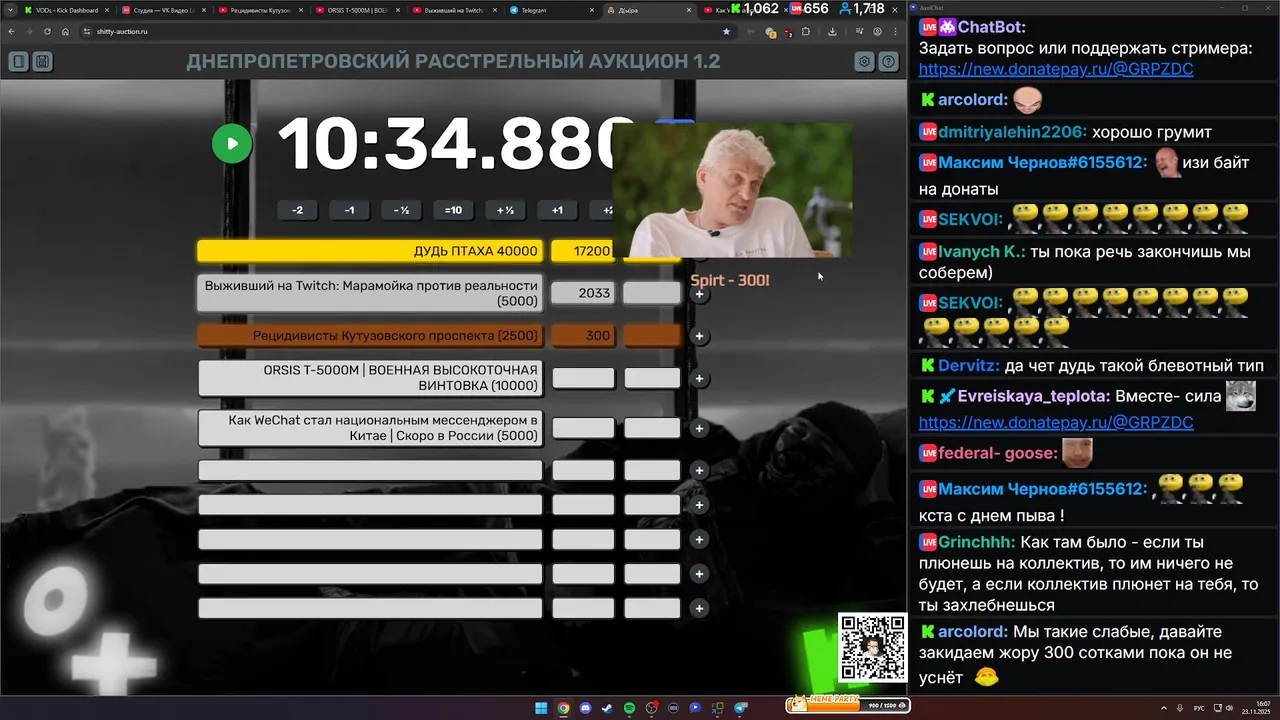Click plus button on Рецидивисты Кутузовского row
Viewport: 1280px width, 720px height.
(699, 336)
